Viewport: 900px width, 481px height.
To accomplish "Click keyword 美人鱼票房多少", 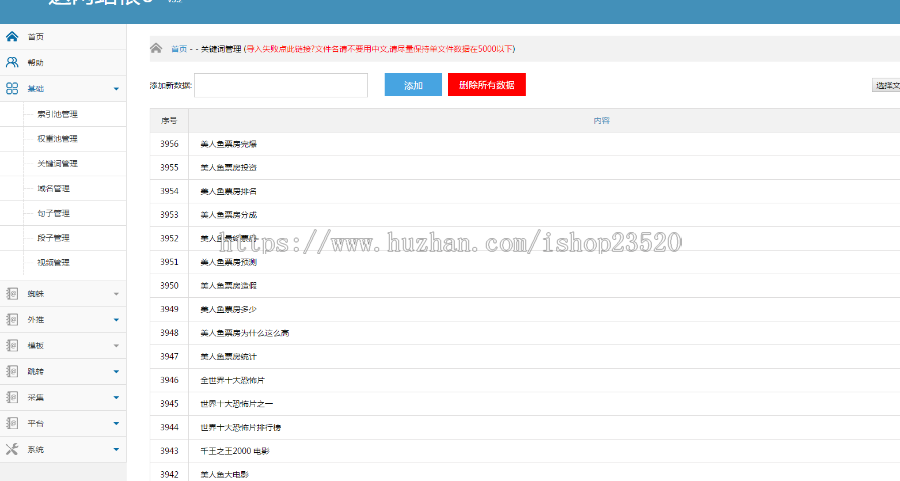I will pyautogui.click(x=228, y=309).
